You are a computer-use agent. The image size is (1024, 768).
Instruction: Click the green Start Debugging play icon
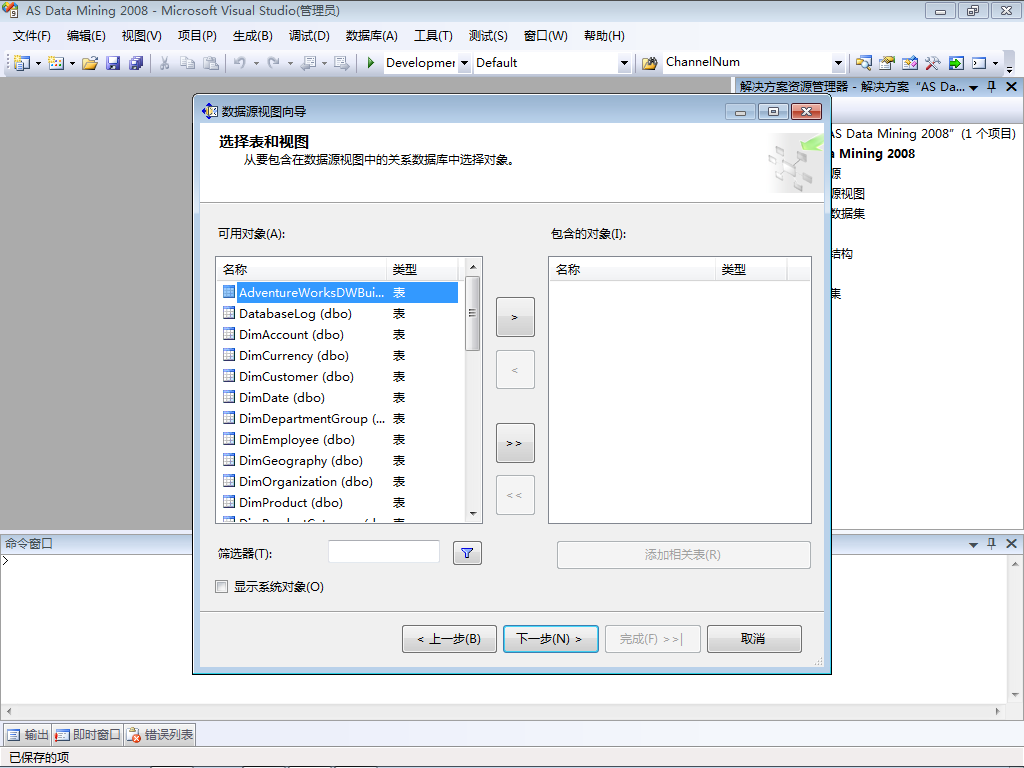370,63
